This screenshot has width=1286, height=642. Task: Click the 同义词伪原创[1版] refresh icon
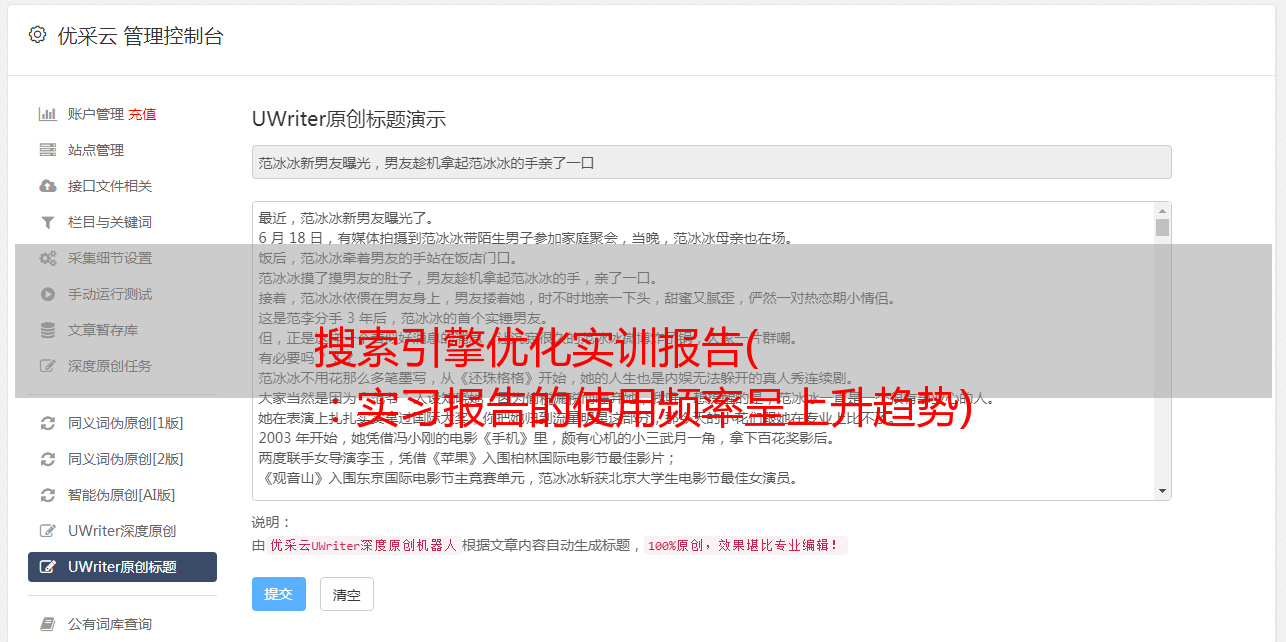coord(47,423)
